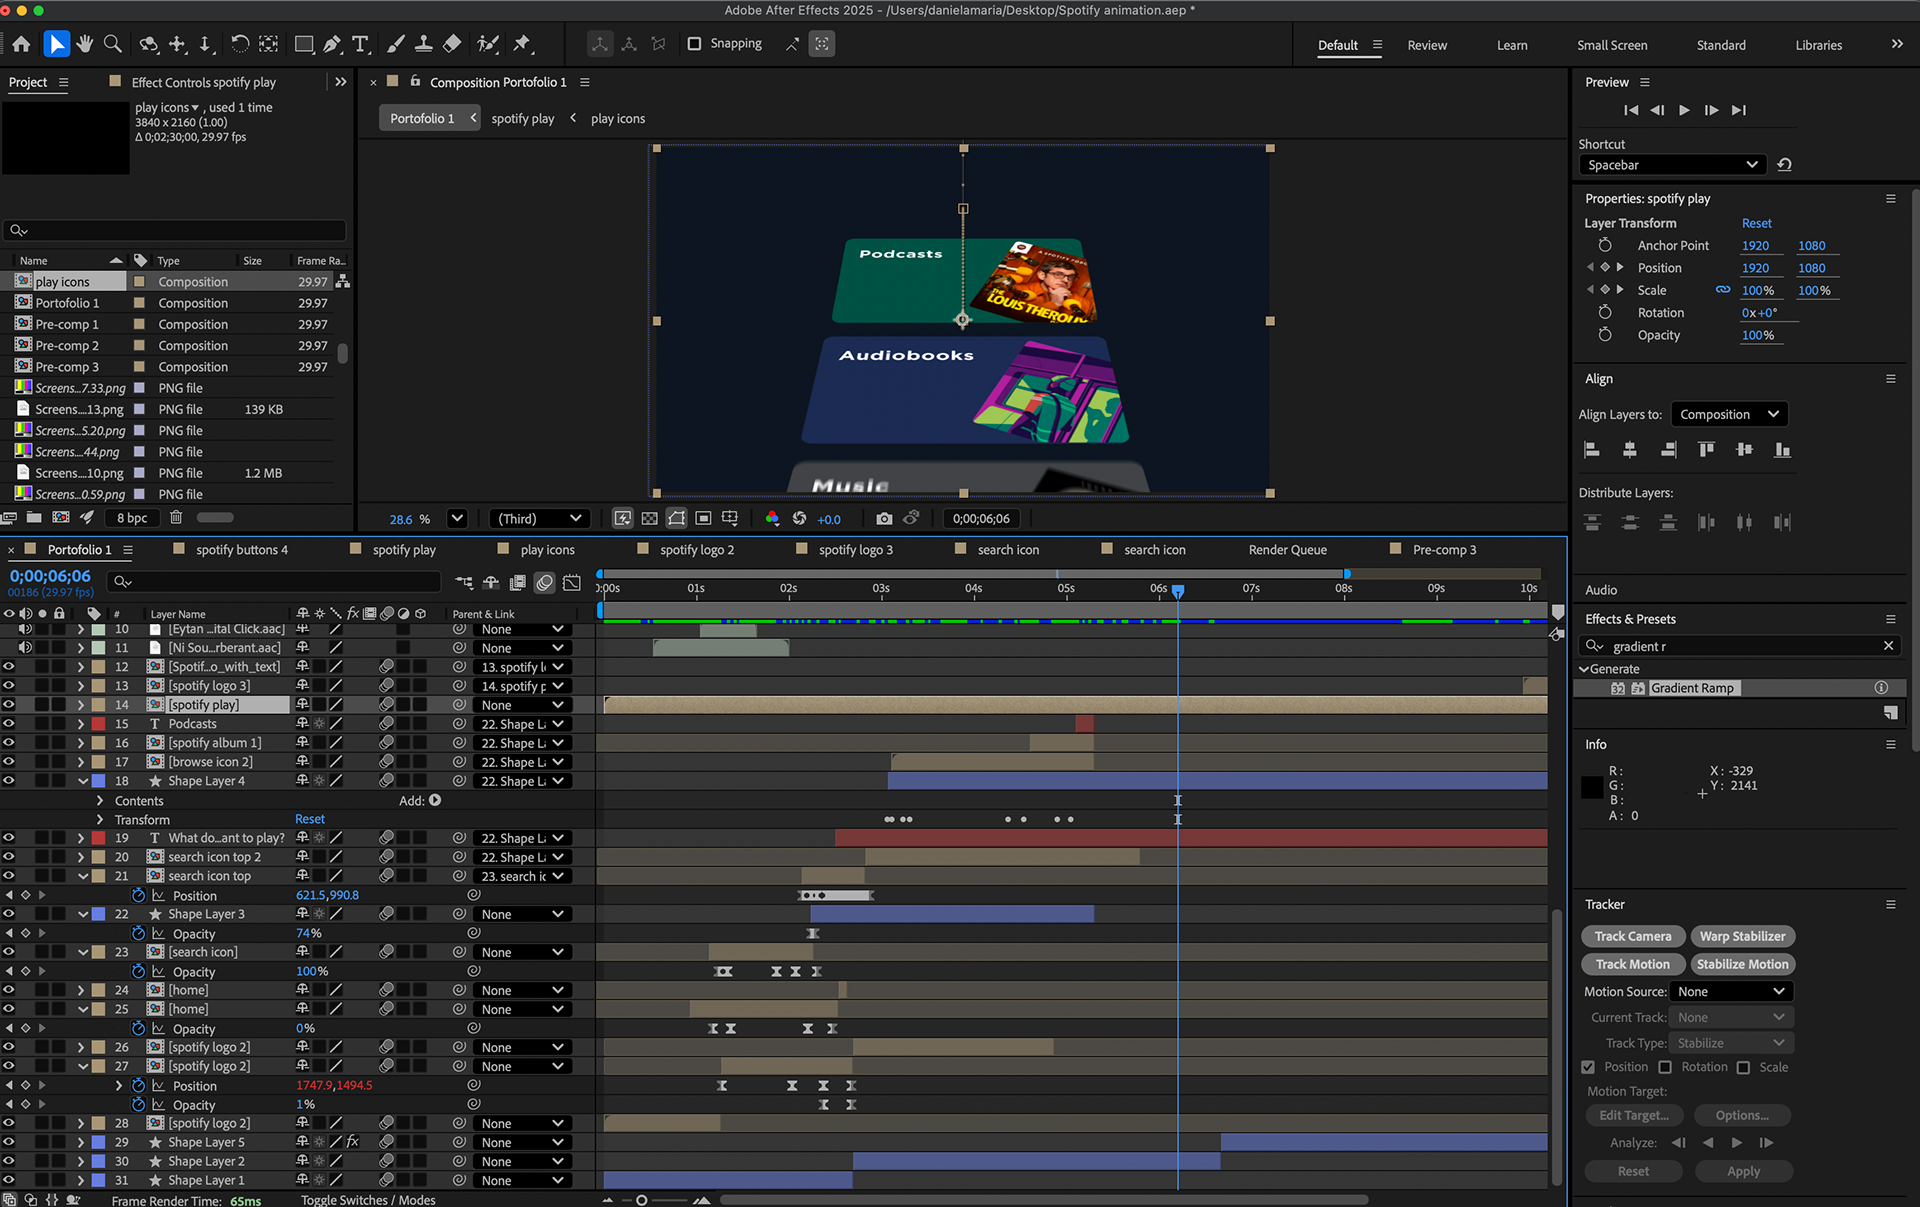
Task: Hide the Podcasts layer using its eye icon
Action: 9,723
